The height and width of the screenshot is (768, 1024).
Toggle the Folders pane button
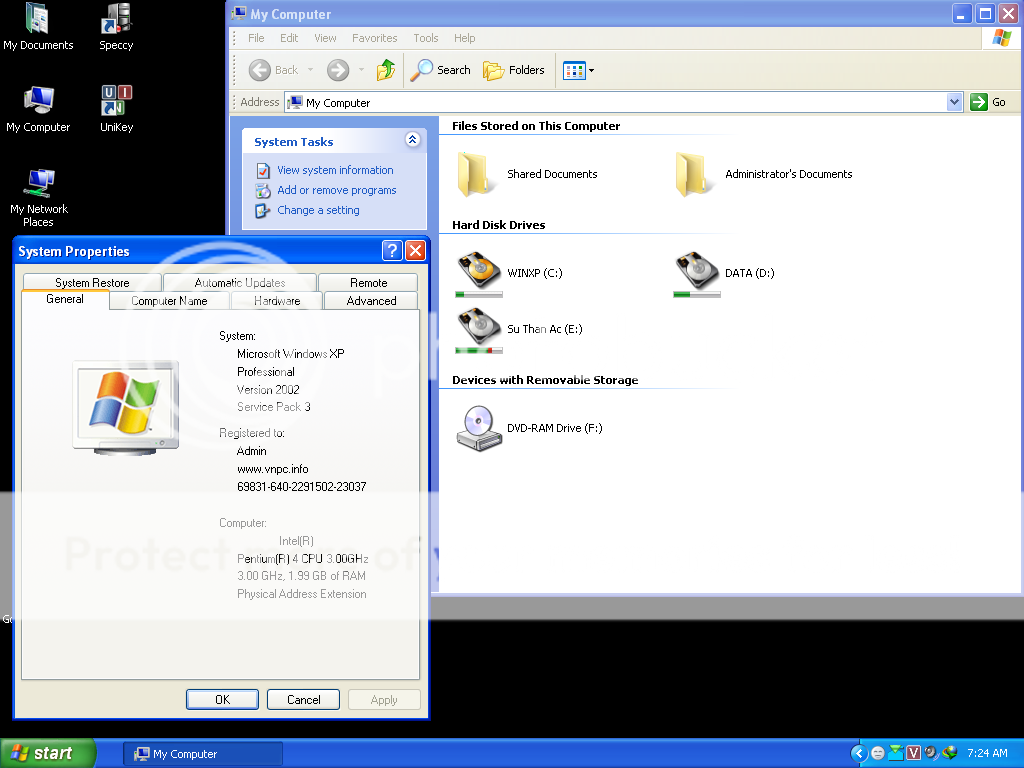pyautogui.click(x=513, y=70)
